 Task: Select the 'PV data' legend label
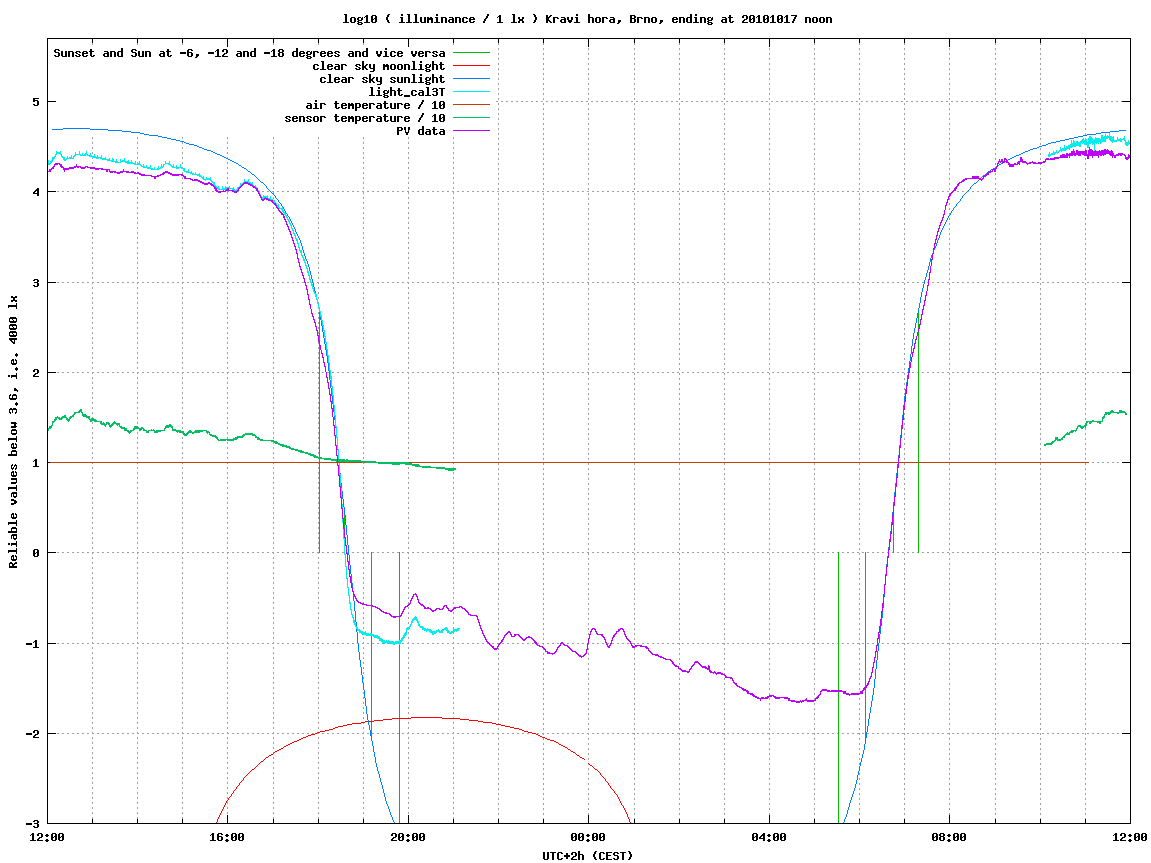point(421,131)
